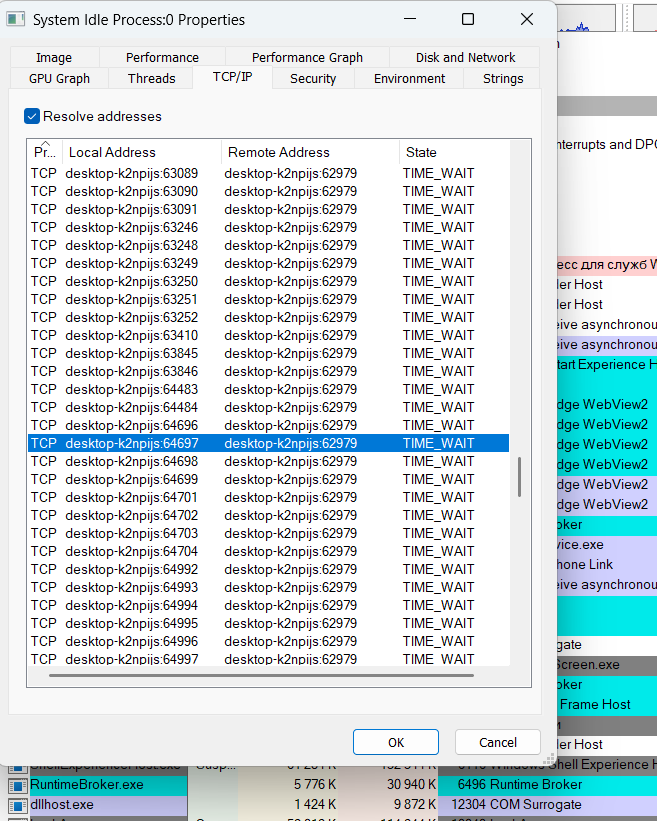The width and height of the screenshot is (657, 821).
Task: Sort by Remote Address column header
Action: (x=310, y=152)
